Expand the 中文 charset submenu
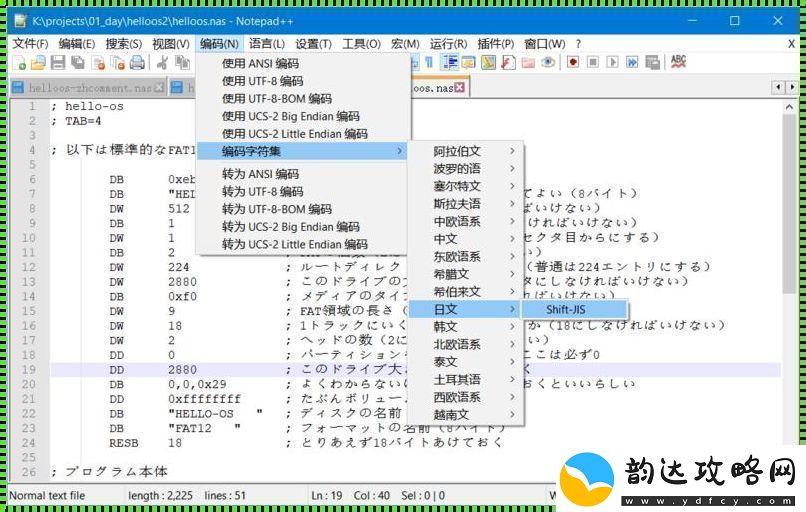806x512 pixels. (466, 239)
